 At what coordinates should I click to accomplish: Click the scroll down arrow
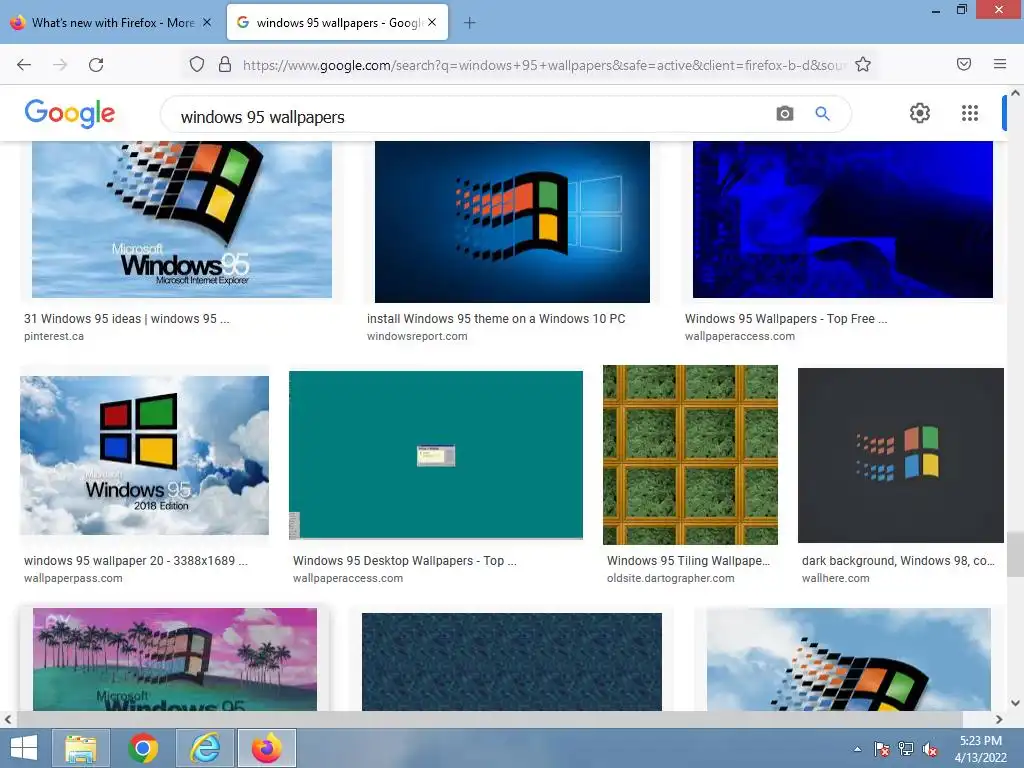pyautogui.click(x=1015, y=703)
